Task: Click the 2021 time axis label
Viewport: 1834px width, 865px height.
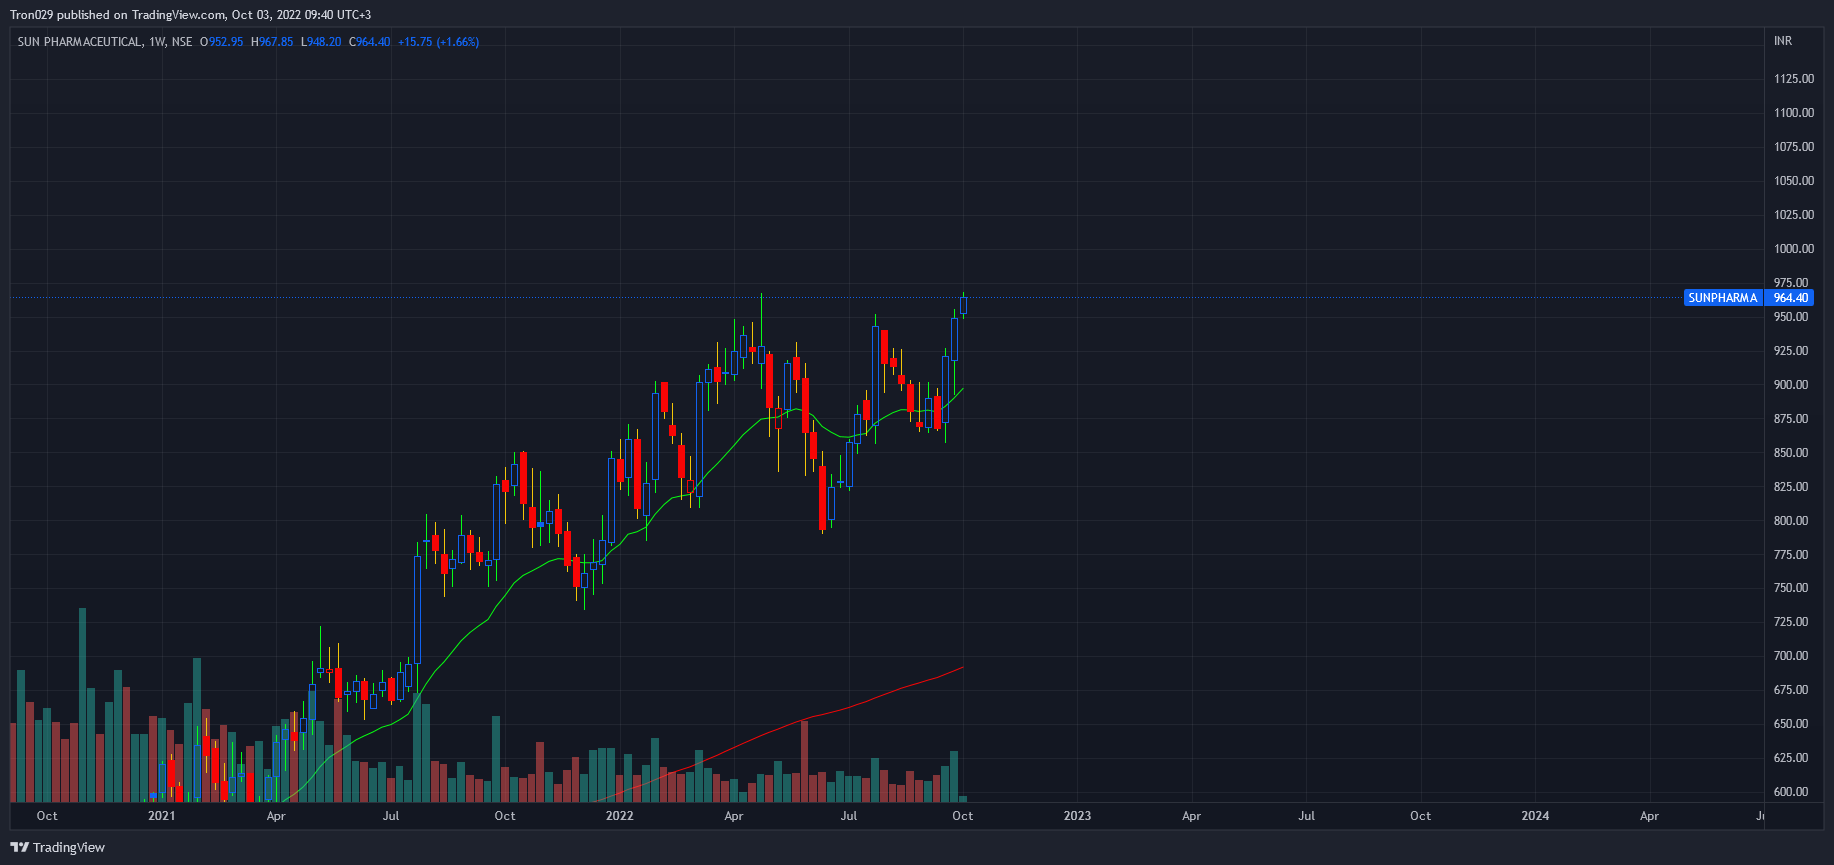Action: (x=161, y=816)
